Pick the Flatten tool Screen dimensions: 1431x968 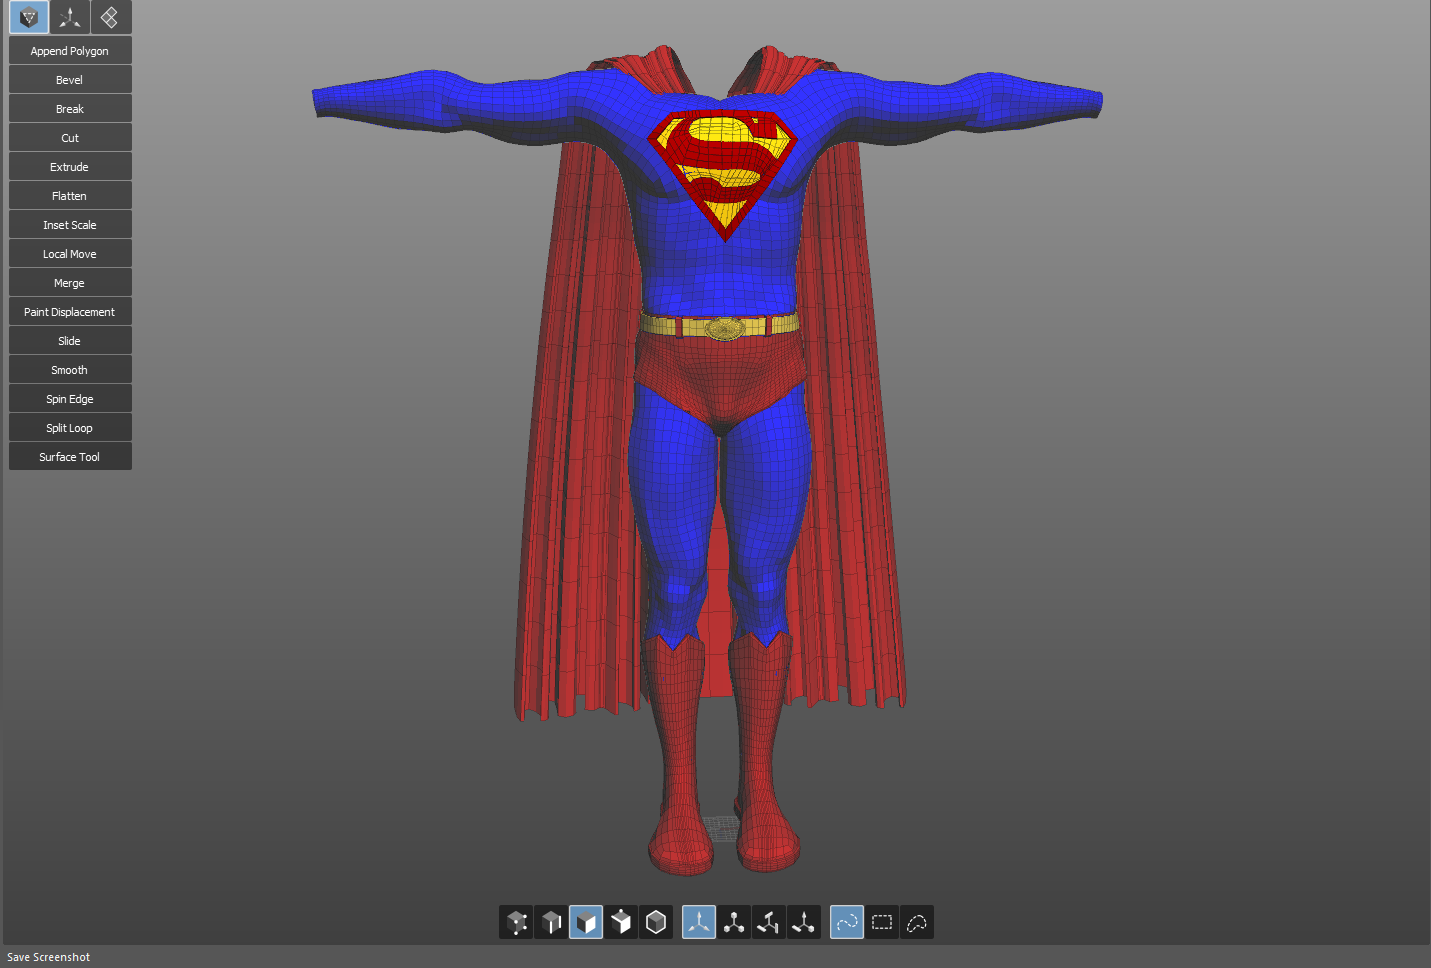(70, 196)
